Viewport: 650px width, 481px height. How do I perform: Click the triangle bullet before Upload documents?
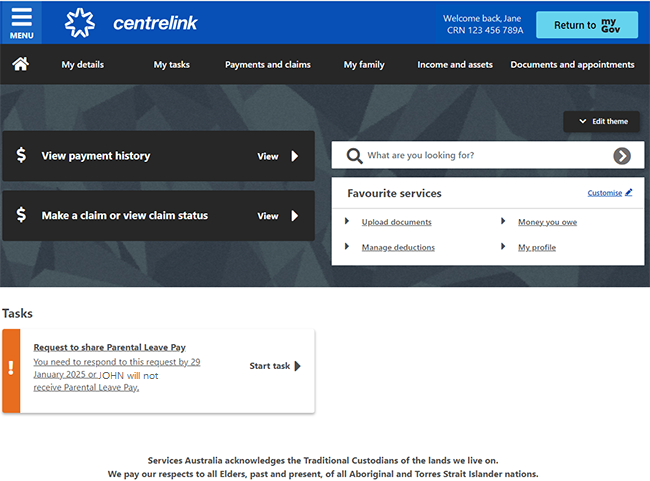[x=347, y=221]
